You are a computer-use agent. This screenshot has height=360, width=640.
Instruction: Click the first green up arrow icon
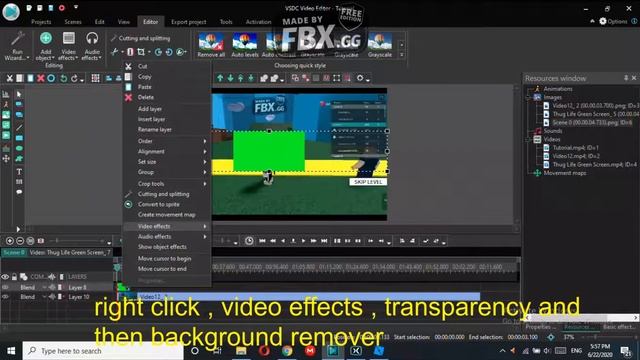pyautogui.click(x=220, y=78)
